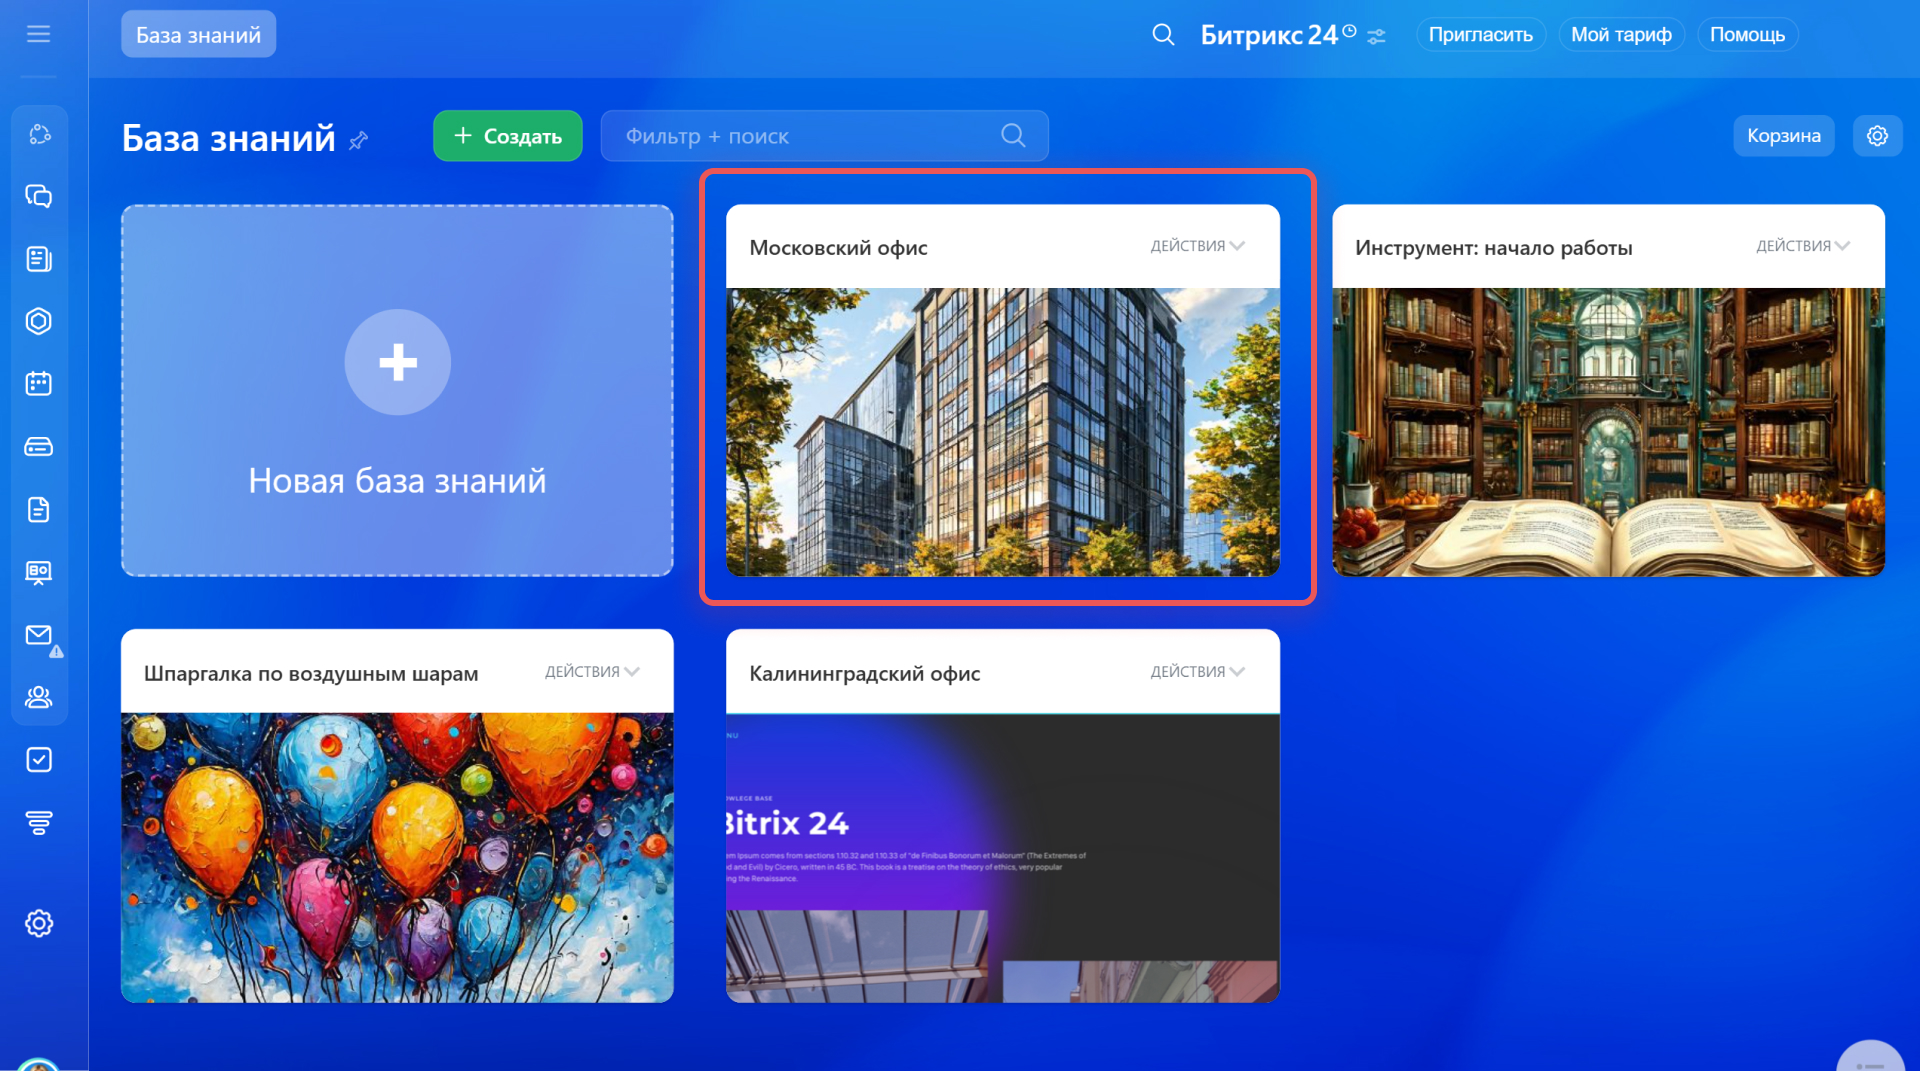The height and width of the screenshot is (1086, 1920).
Task: Expand Действия for Инструмент: начало работы
Action: 1803,246
